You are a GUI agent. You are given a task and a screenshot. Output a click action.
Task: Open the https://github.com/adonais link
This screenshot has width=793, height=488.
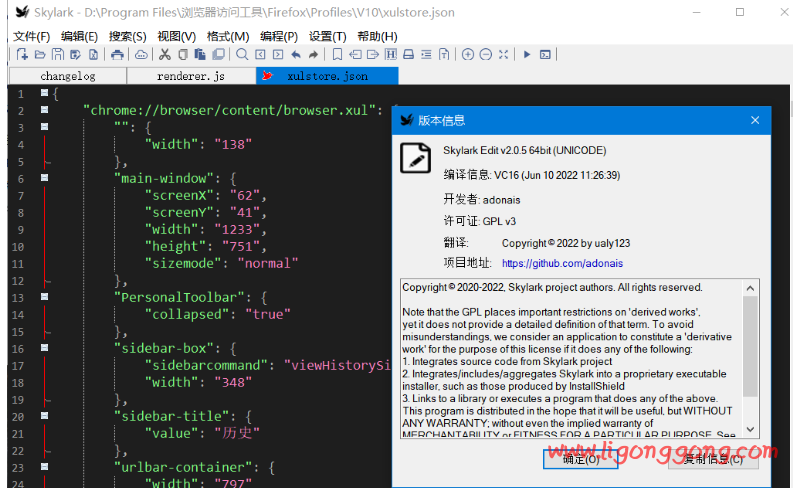562,263
